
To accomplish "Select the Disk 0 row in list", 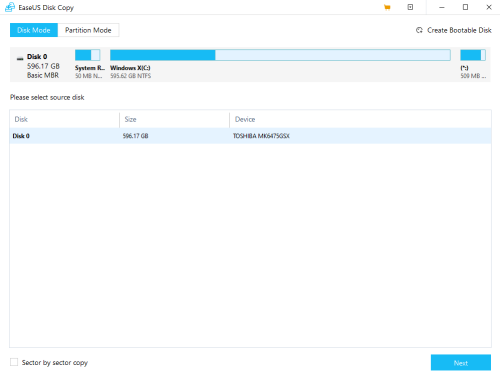I will point(250,136).
